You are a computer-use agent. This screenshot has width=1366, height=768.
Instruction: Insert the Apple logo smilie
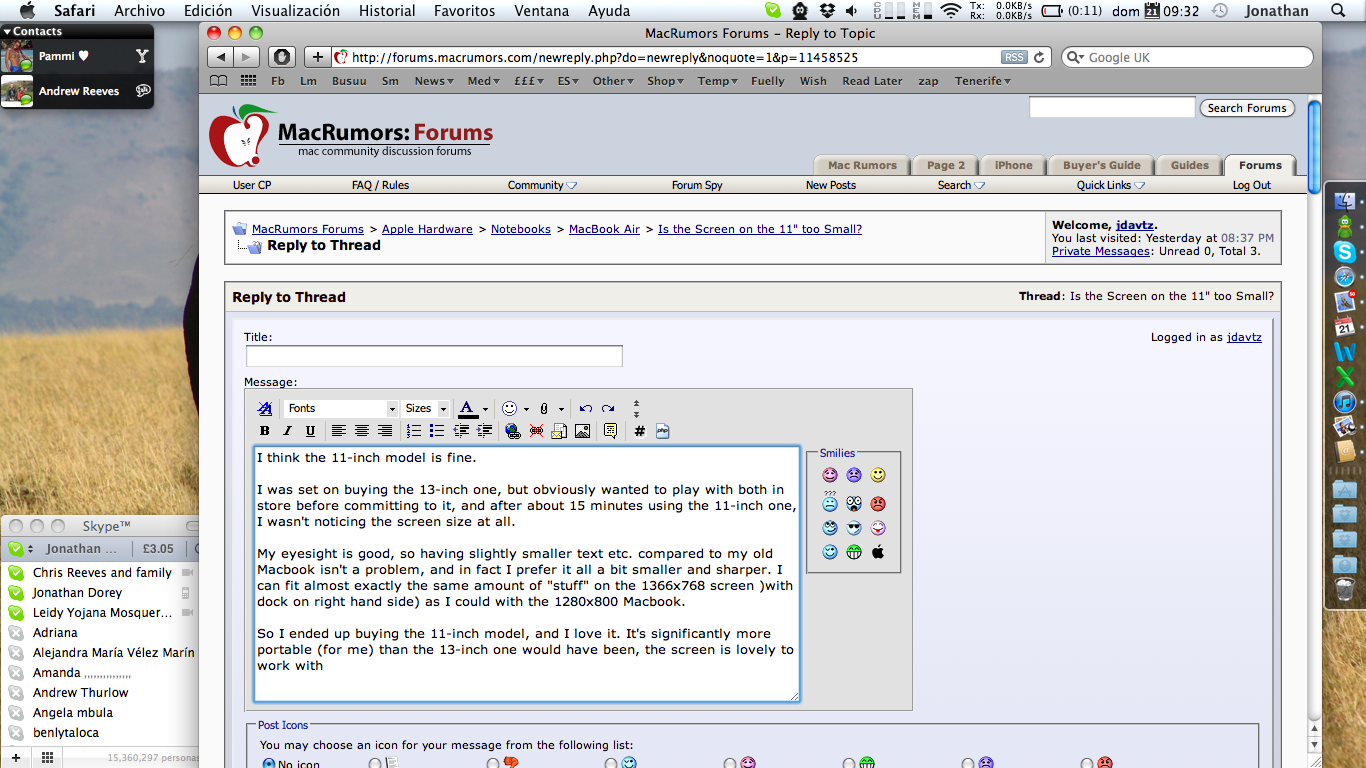click(878, 552)
